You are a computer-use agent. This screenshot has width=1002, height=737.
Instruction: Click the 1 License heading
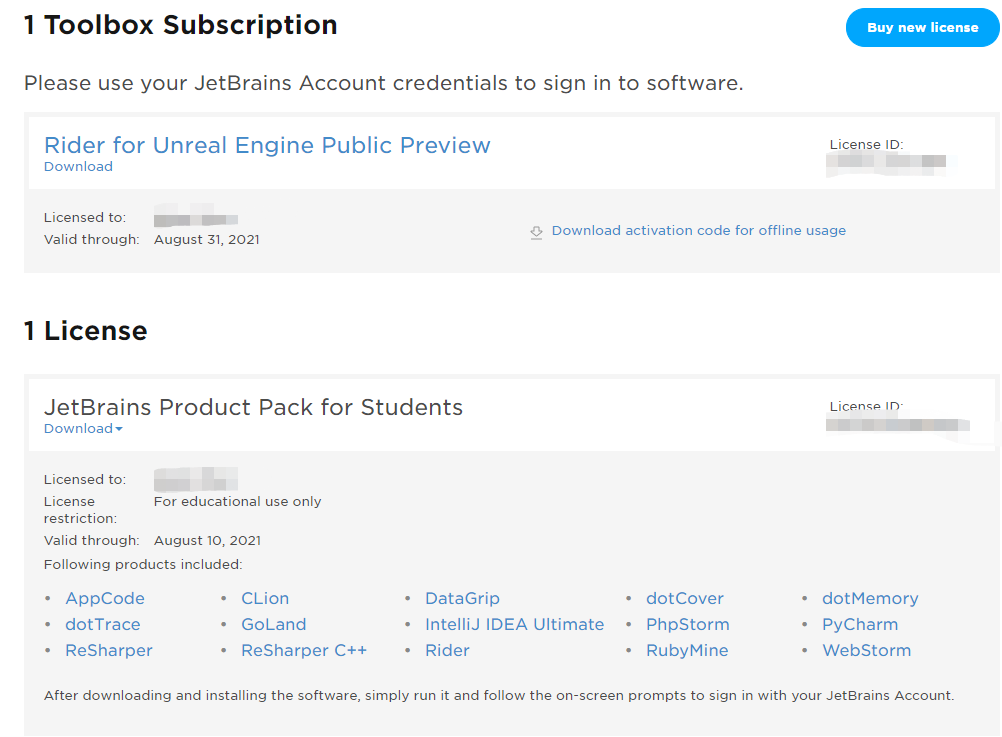click(86, 331)
